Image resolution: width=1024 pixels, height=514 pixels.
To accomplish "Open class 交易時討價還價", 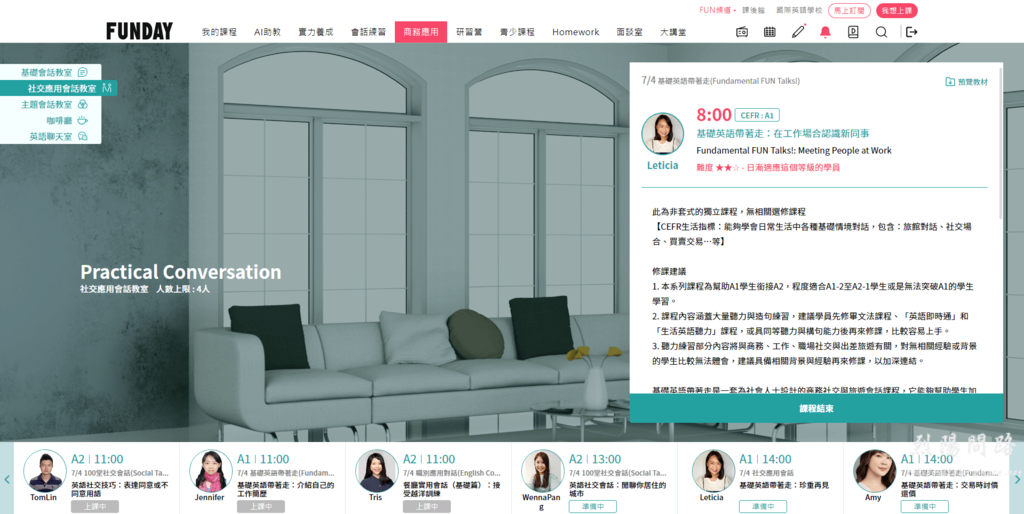I will click(x=950, y=489).
